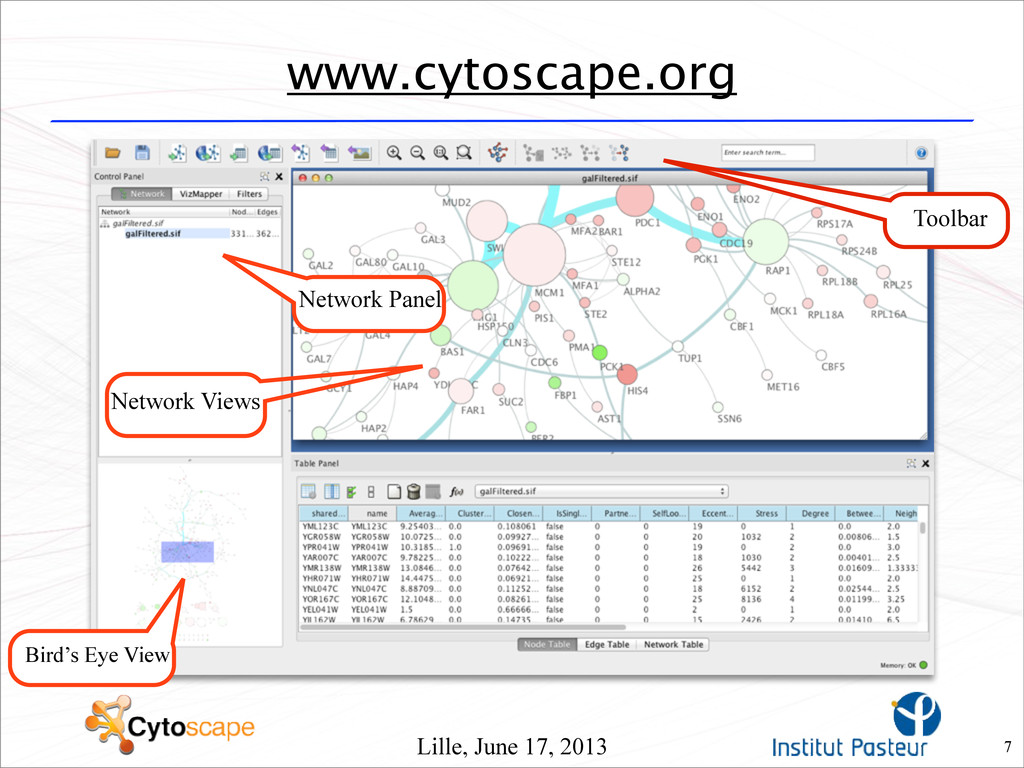1024x768 pixels.
Task: Zoom out with the minus magnifier
Action: [417, 153]
